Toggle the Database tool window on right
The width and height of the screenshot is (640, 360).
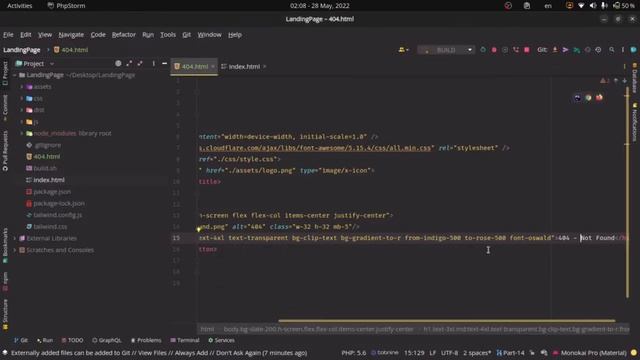(x=635, y=78)
